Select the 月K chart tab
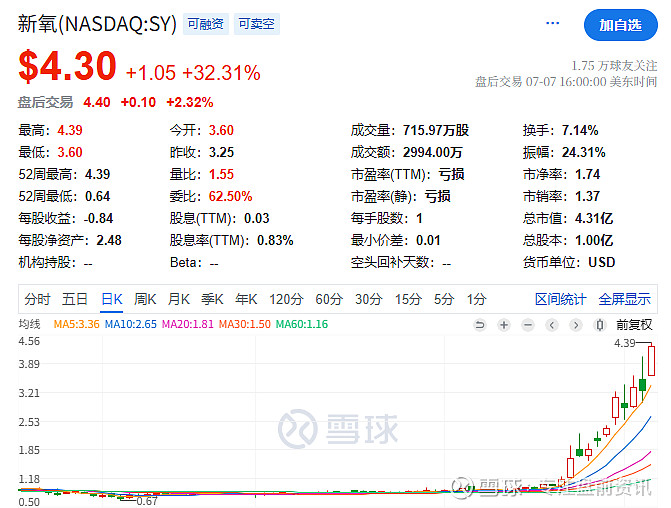Viewport: 671px width, 508px height. (178, 299)
